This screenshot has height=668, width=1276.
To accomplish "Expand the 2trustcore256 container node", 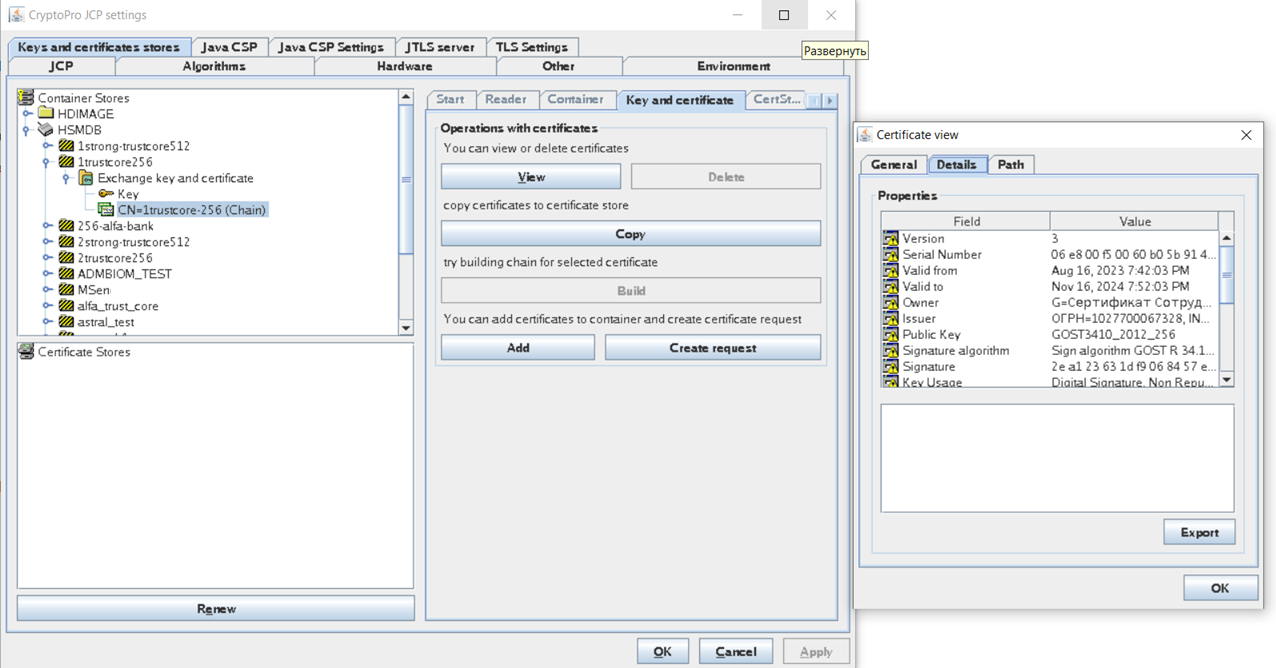I will click(45, 258).
